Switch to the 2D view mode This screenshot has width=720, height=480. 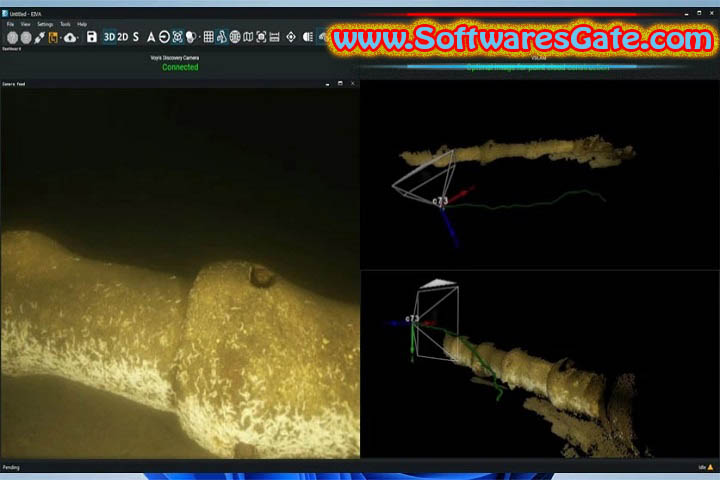123,37
